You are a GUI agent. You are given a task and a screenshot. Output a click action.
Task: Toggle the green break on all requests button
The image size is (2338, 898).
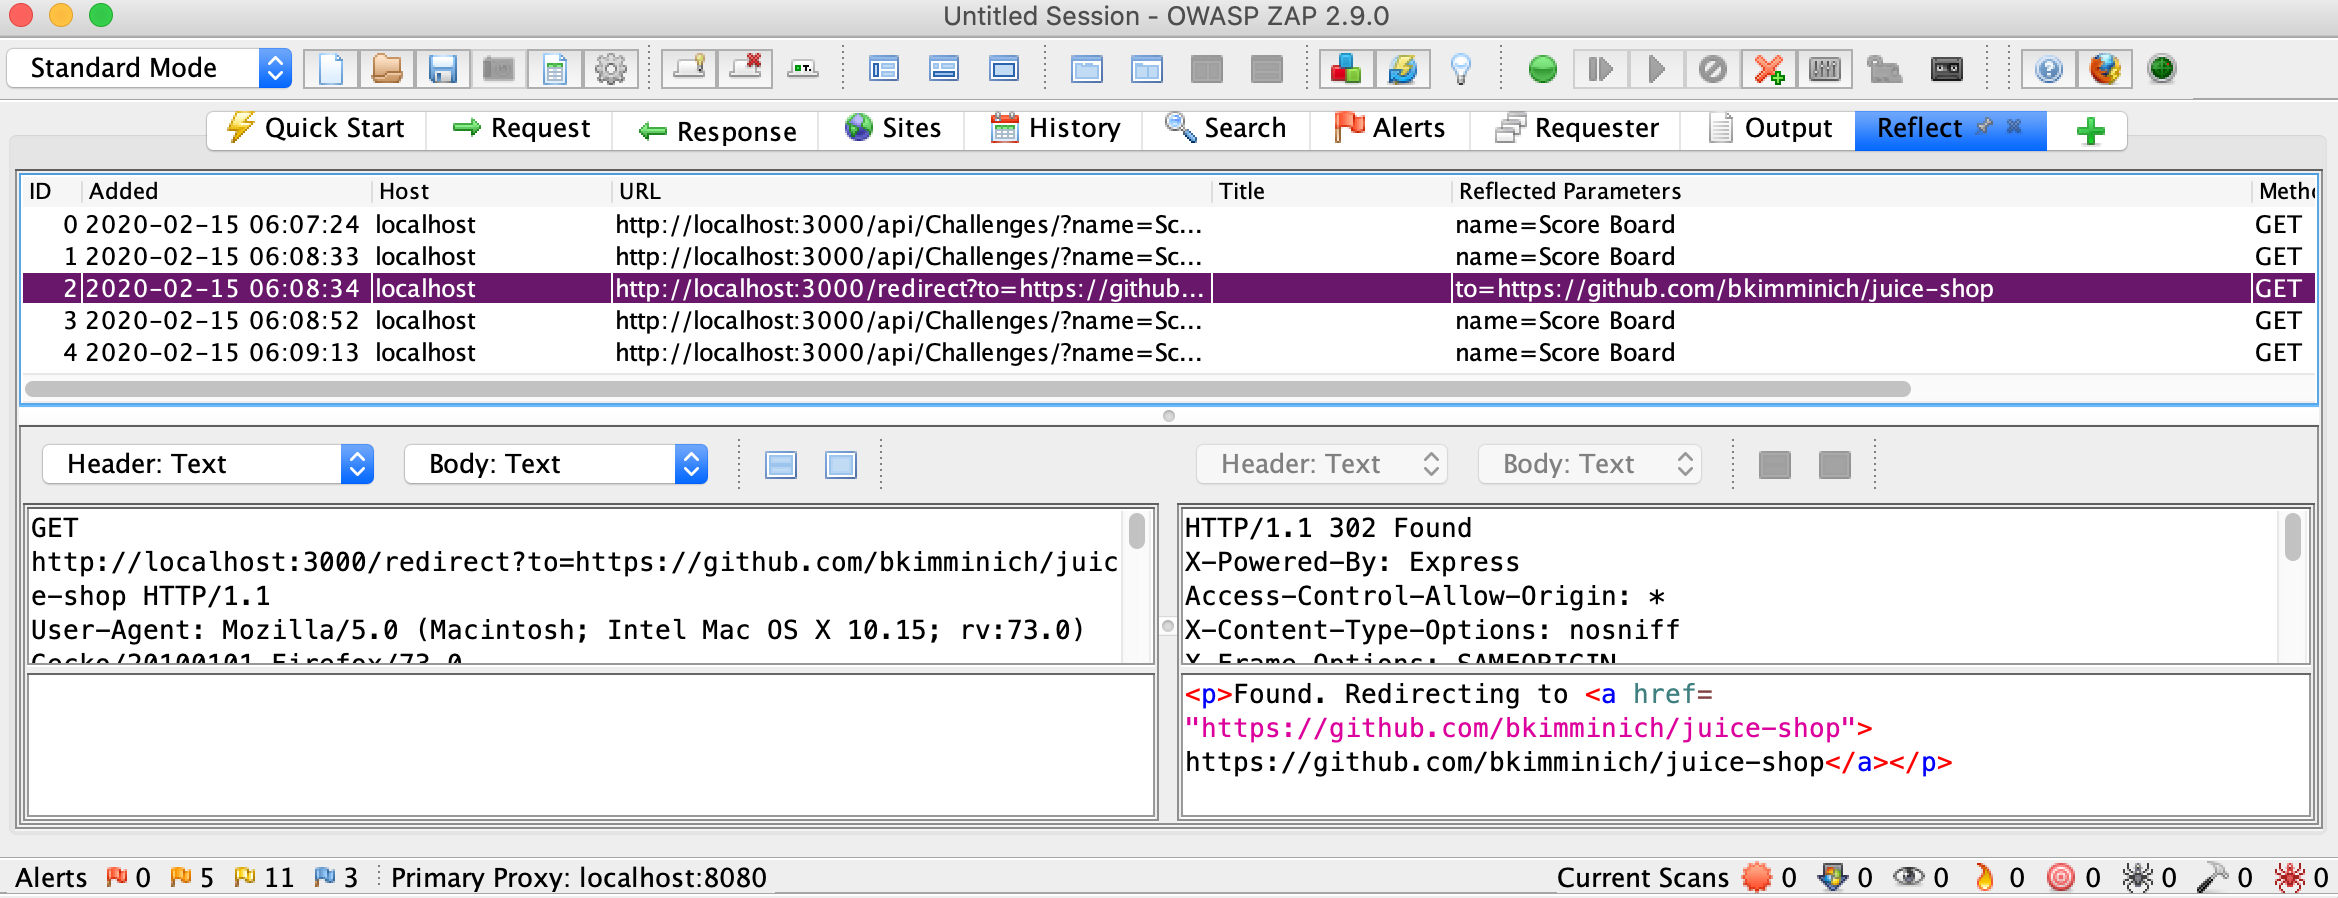pos(1543,69)
